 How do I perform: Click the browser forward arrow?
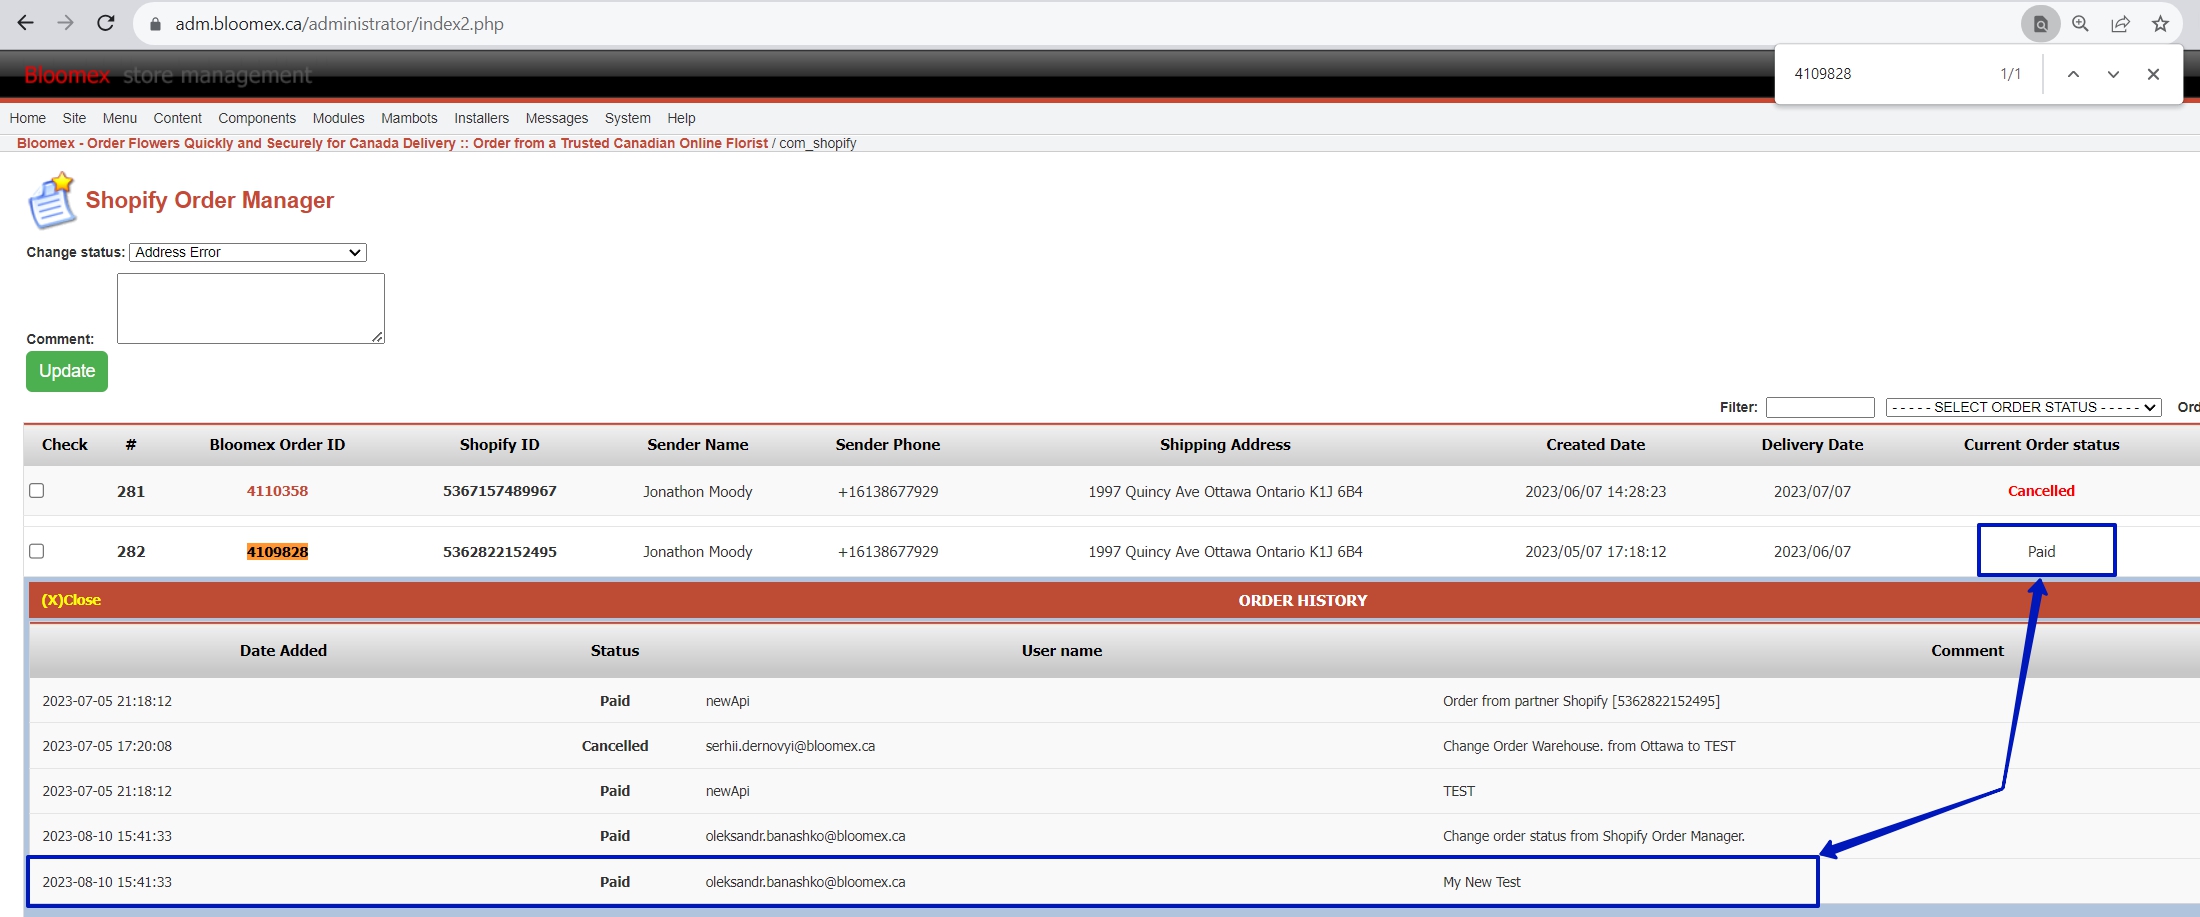[x=66, y=23]
